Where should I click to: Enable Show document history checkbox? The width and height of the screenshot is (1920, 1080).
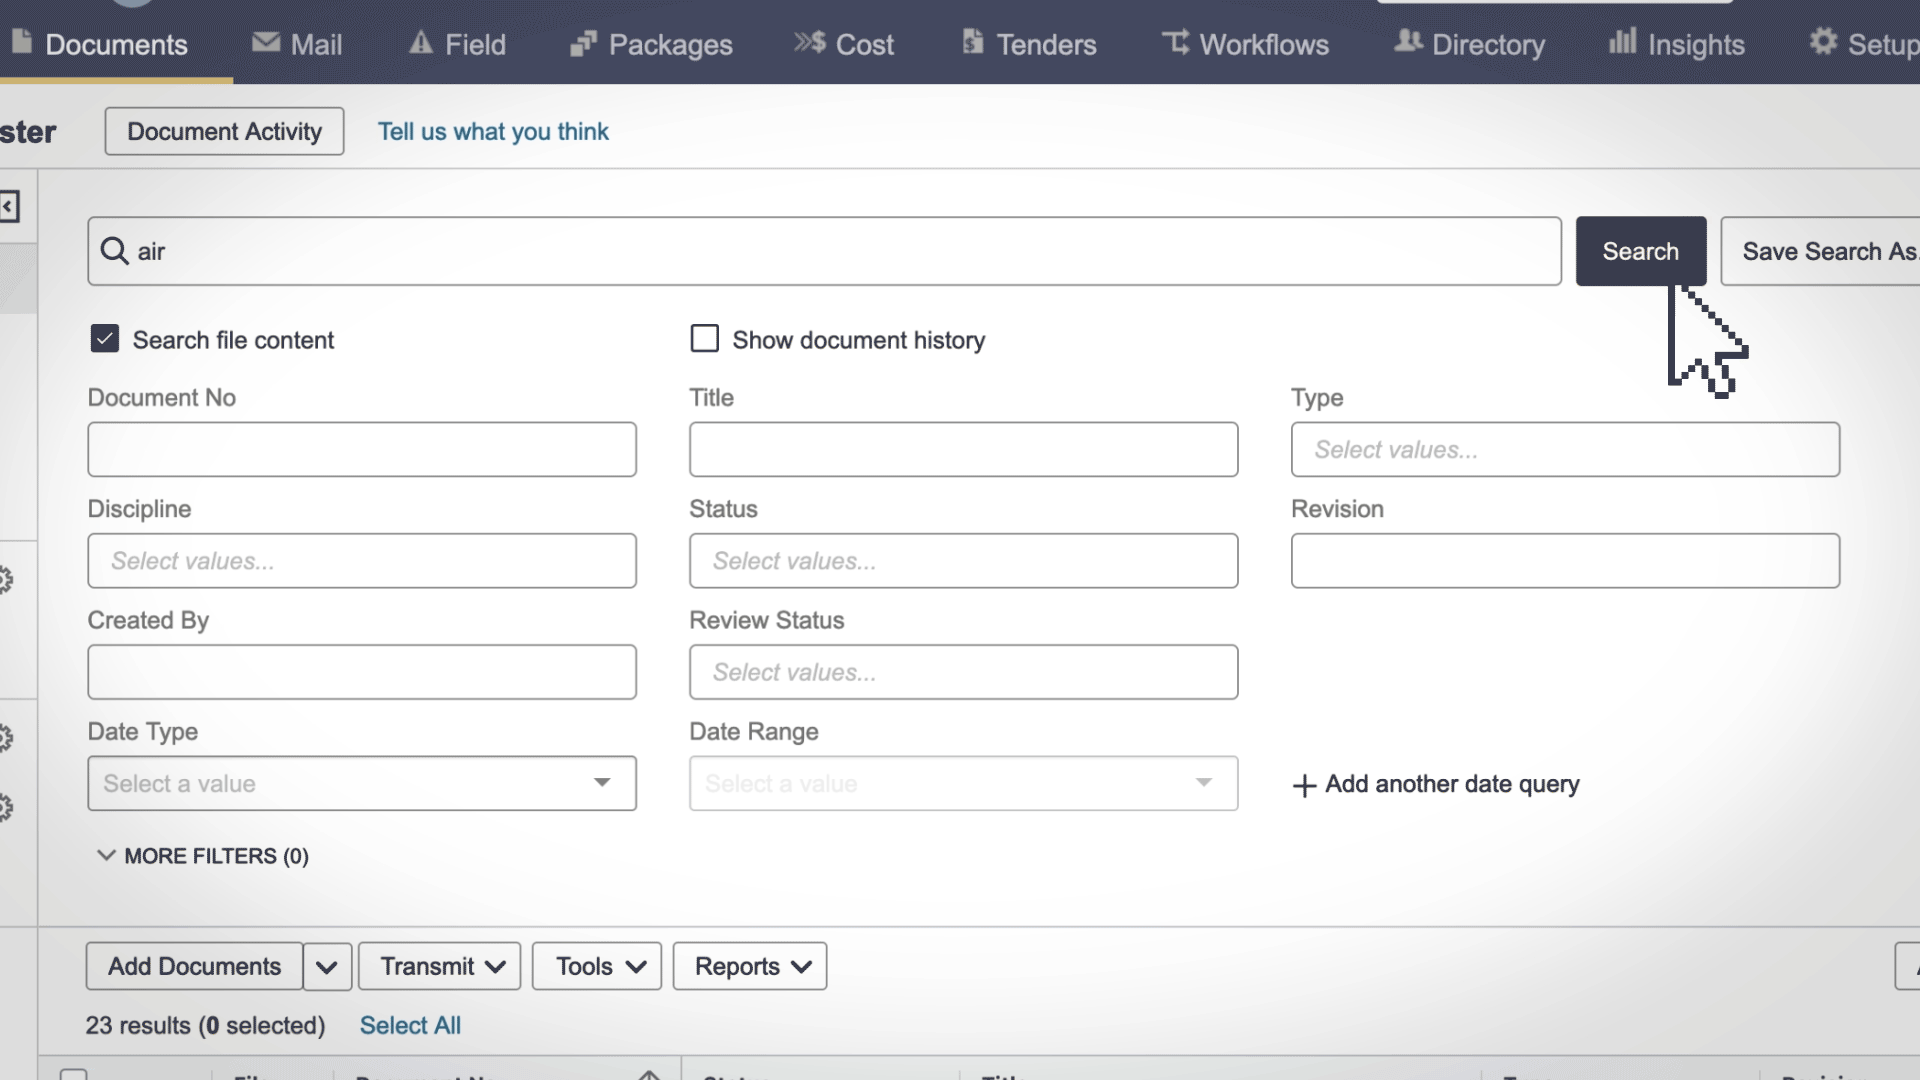(x=705, y=339)
